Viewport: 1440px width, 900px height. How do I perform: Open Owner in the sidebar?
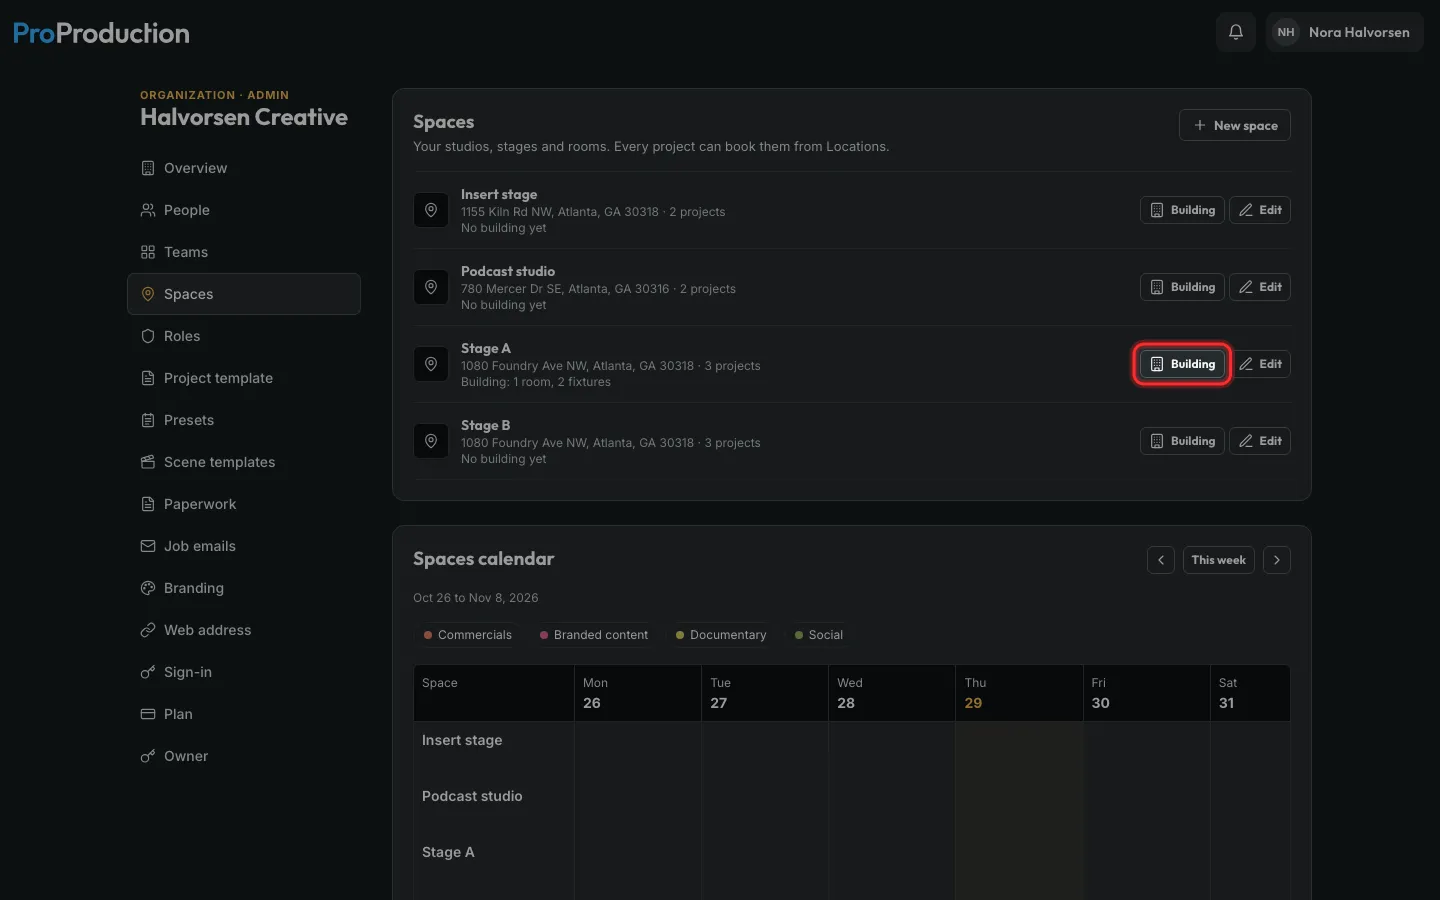click(244, 756)
